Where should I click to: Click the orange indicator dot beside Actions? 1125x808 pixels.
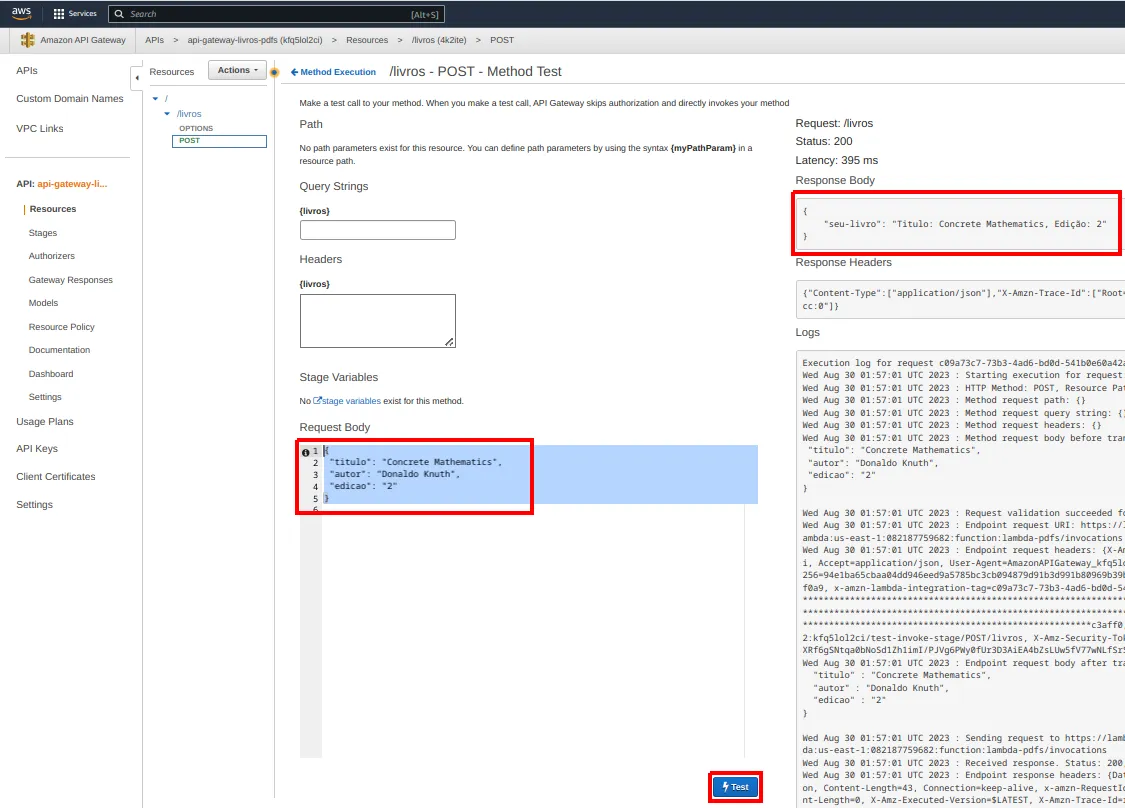(x=274, y=72)
